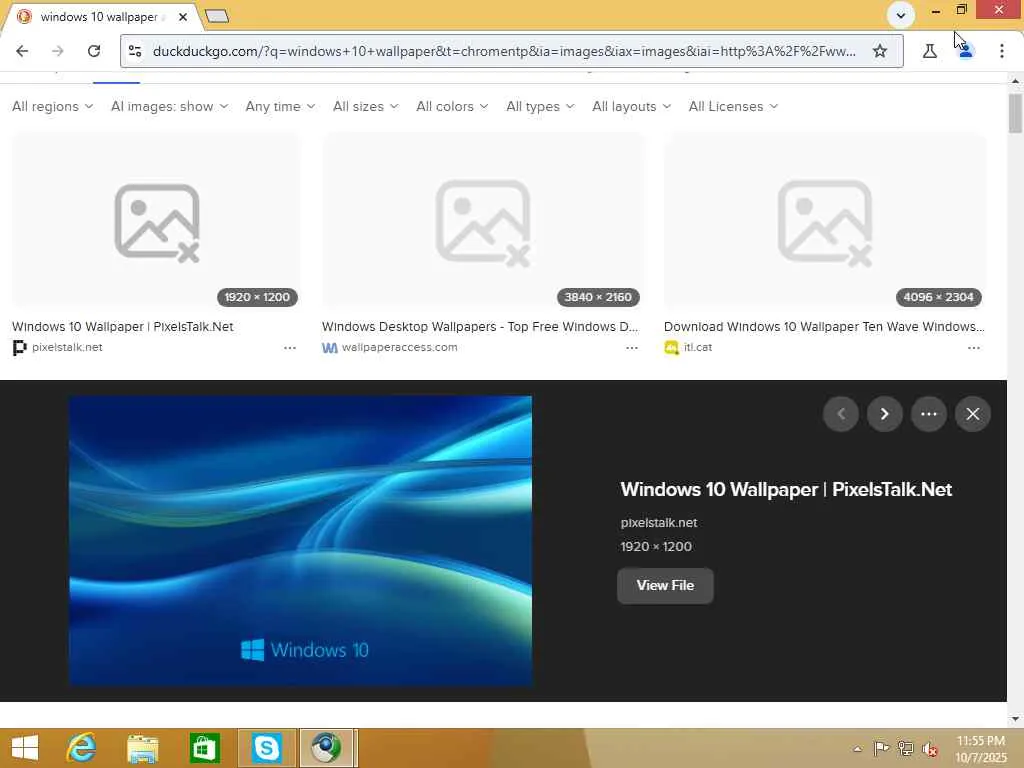
Task: Open more options for the pixelstalk.net result
Action: pos(290,348)
